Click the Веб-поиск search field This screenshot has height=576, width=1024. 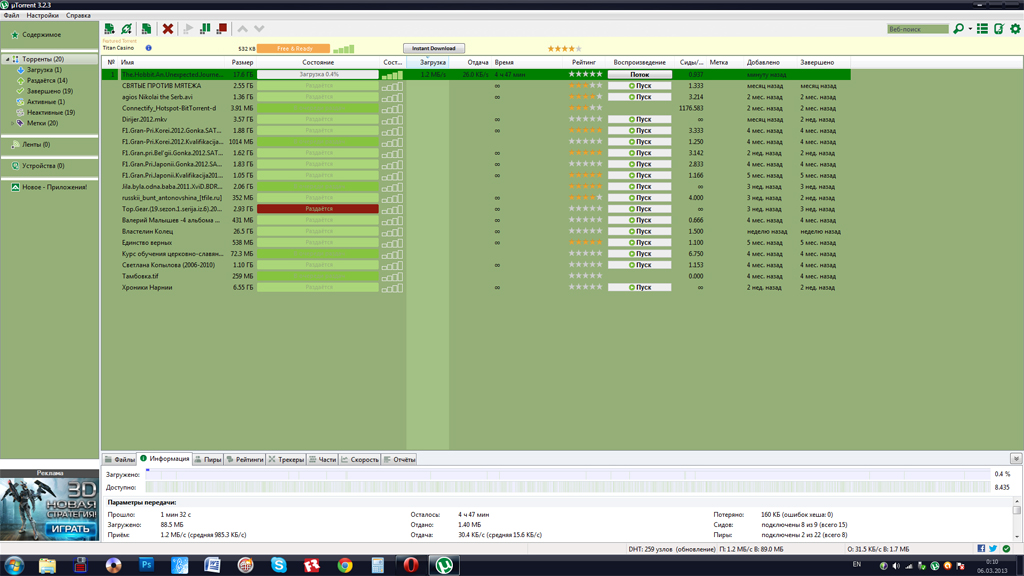(x=917, y=29)
